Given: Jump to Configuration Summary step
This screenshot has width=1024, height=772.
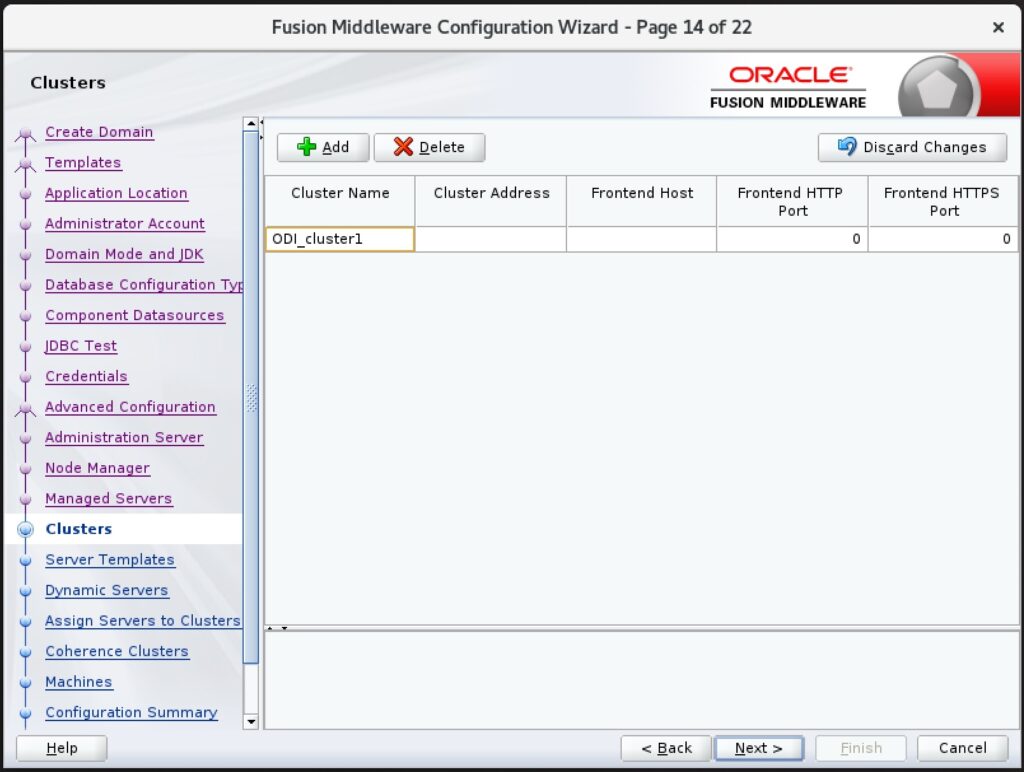Looking at the screenshot, I should pos(131,713).
